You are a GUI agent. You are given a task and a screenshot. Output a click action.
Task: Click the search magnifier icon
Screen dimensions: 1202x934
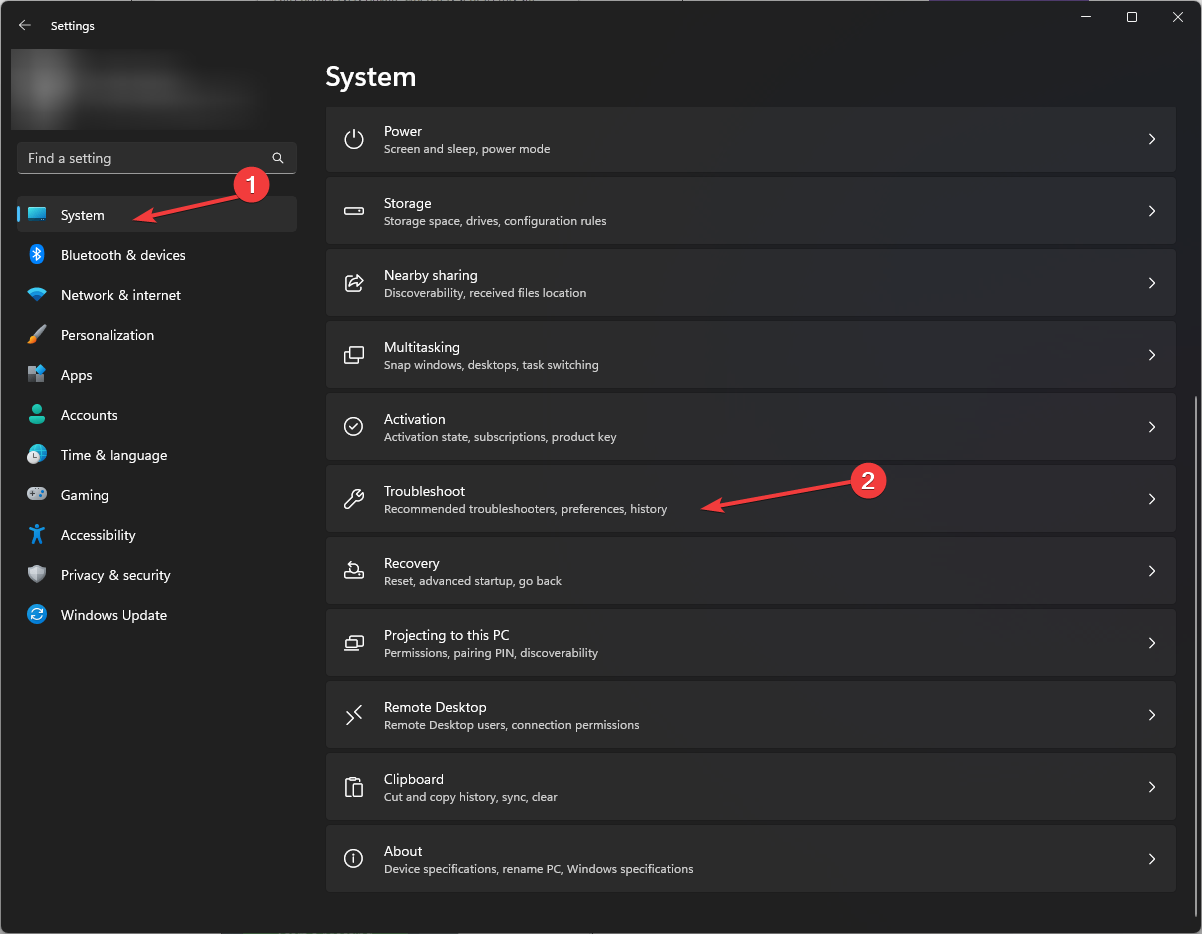(x=278, y=158)
